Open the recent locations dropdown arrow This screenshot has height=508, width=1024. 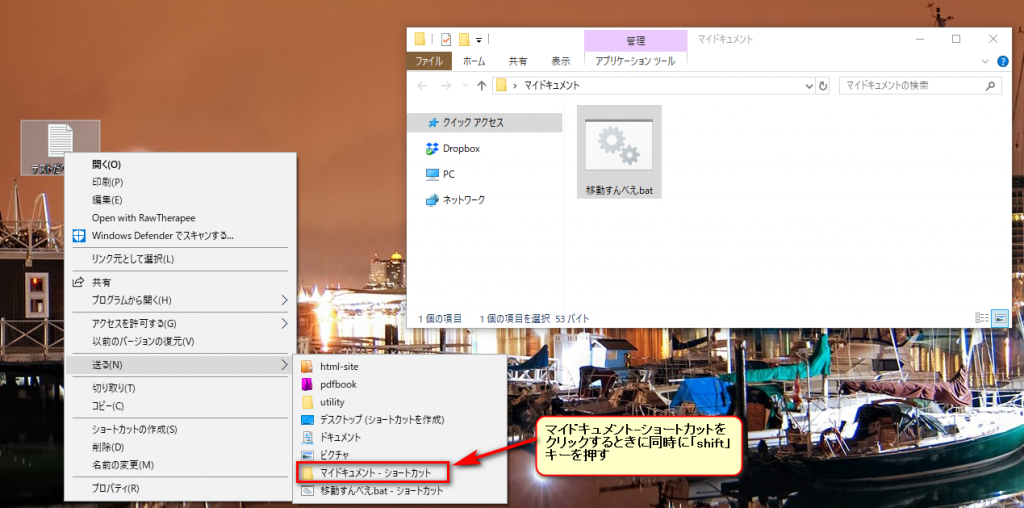coord(463,86)
